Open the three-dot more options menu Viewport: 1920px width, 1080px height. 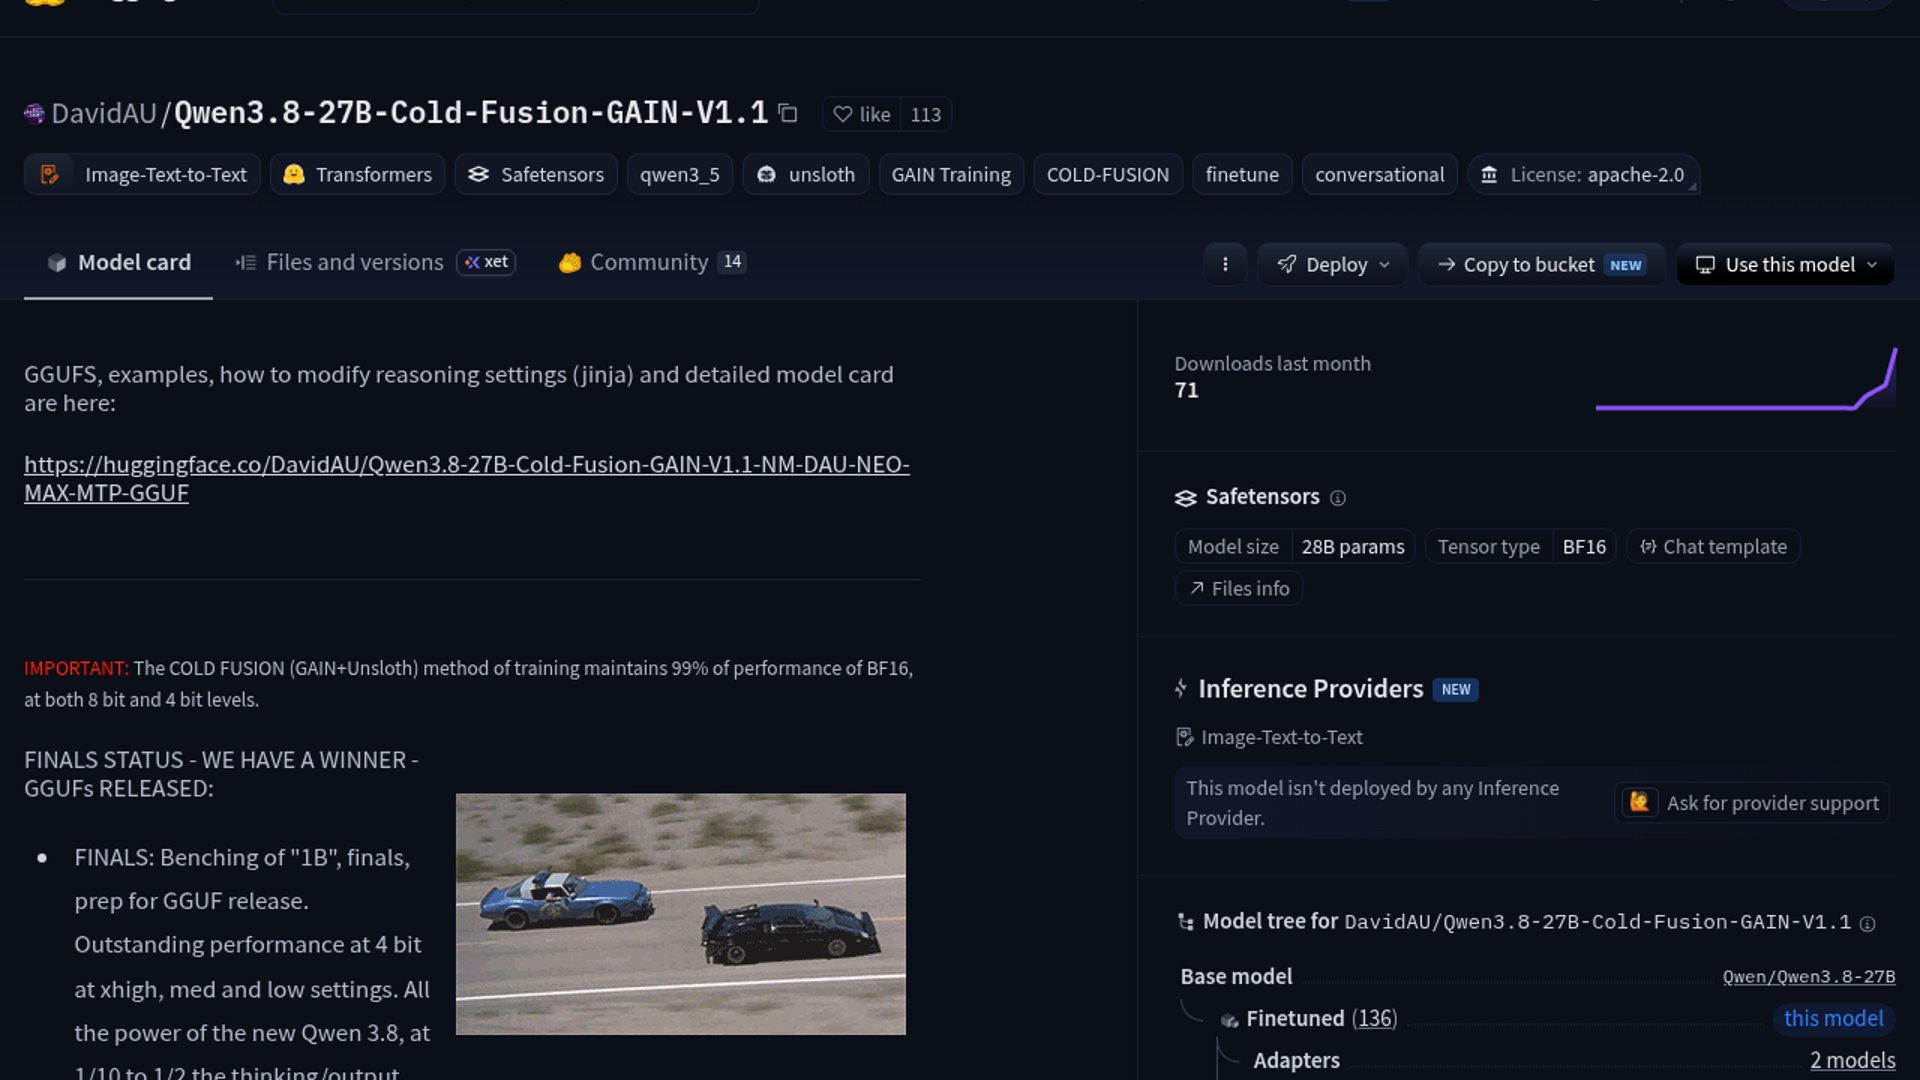(1225, 264)
